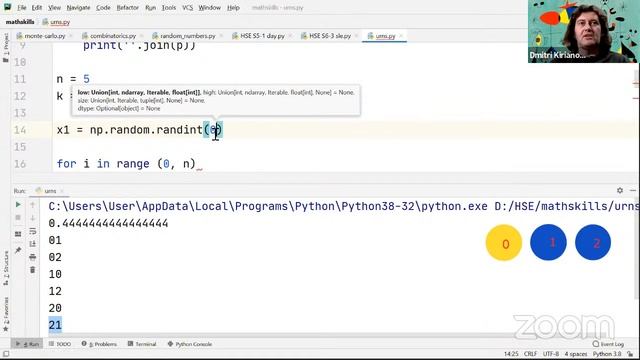Place cursor inside randint parentheses on line 14
The width and height of the screenshot is (640, 360).
213,130
